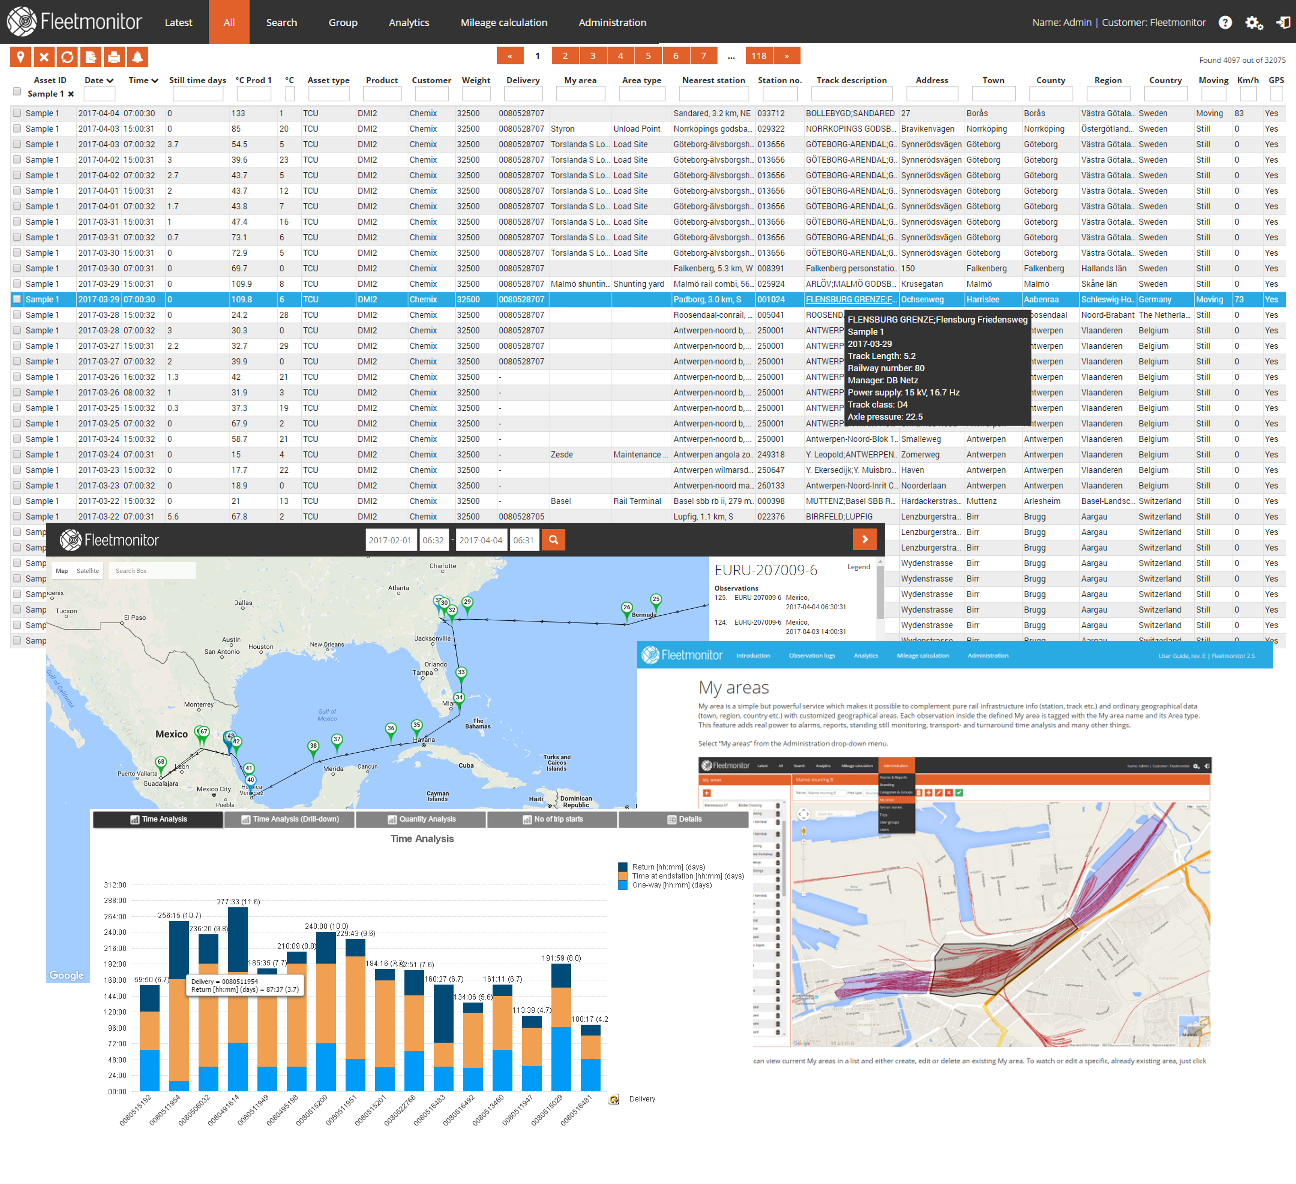Image resolution: width=1296 pixels, height=1184 pixels.
Task: Click the One-way blue legend swatch
Action: click(x=624, y=885)
